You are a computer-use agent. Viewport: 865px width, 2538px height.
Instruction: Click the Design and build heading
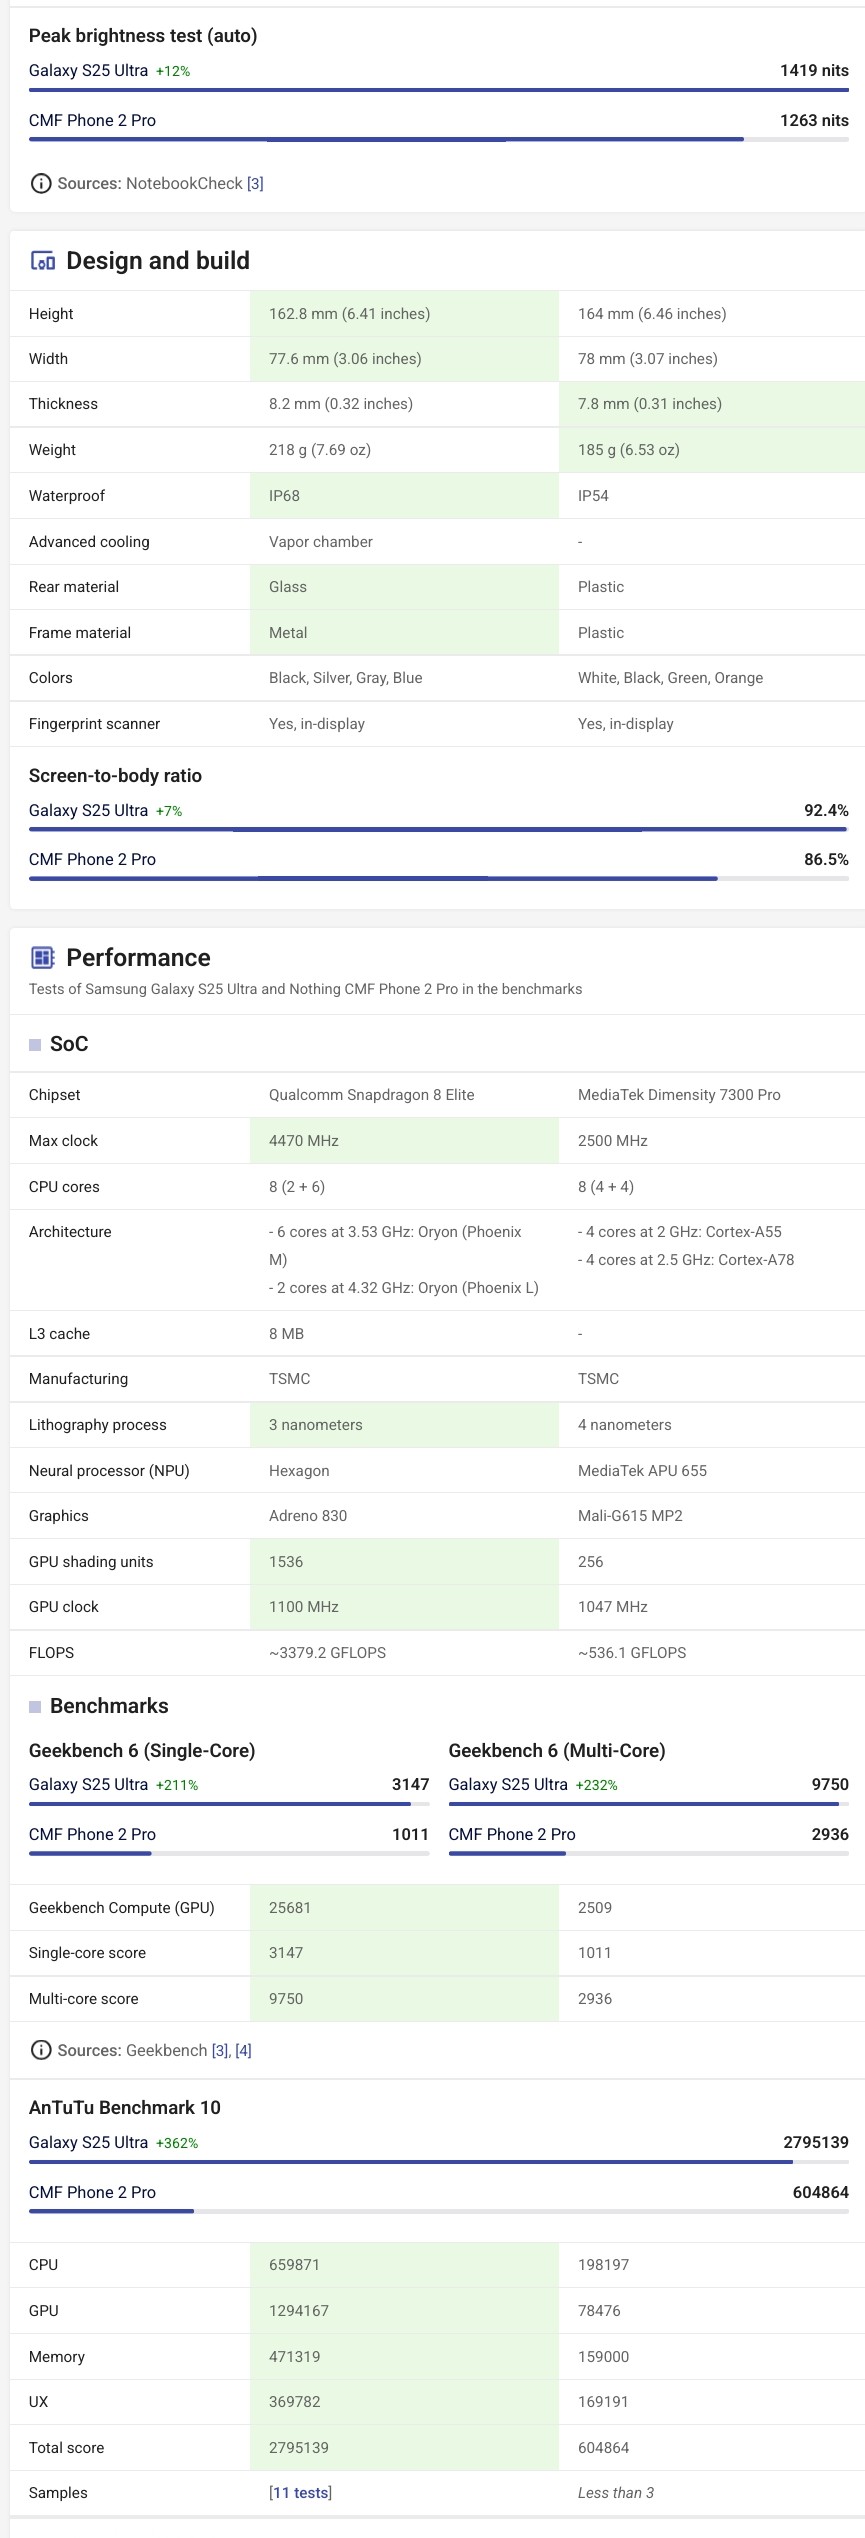[158, 261]
